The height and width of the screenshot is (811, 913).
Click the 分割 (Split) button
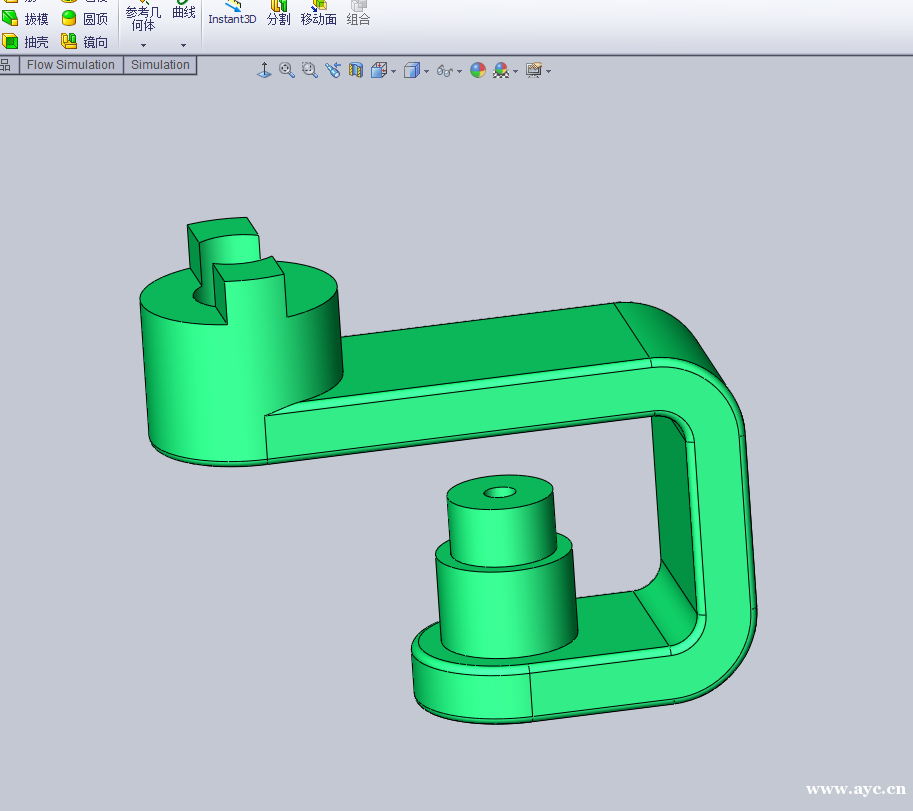pos(278,13)
